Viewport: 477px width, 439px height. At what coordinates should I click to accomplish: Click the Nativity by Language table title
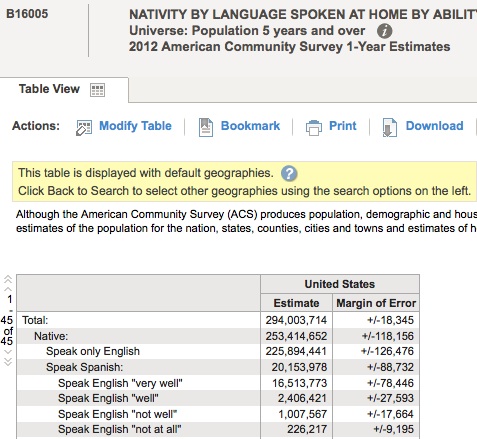[x=303, y=15]
